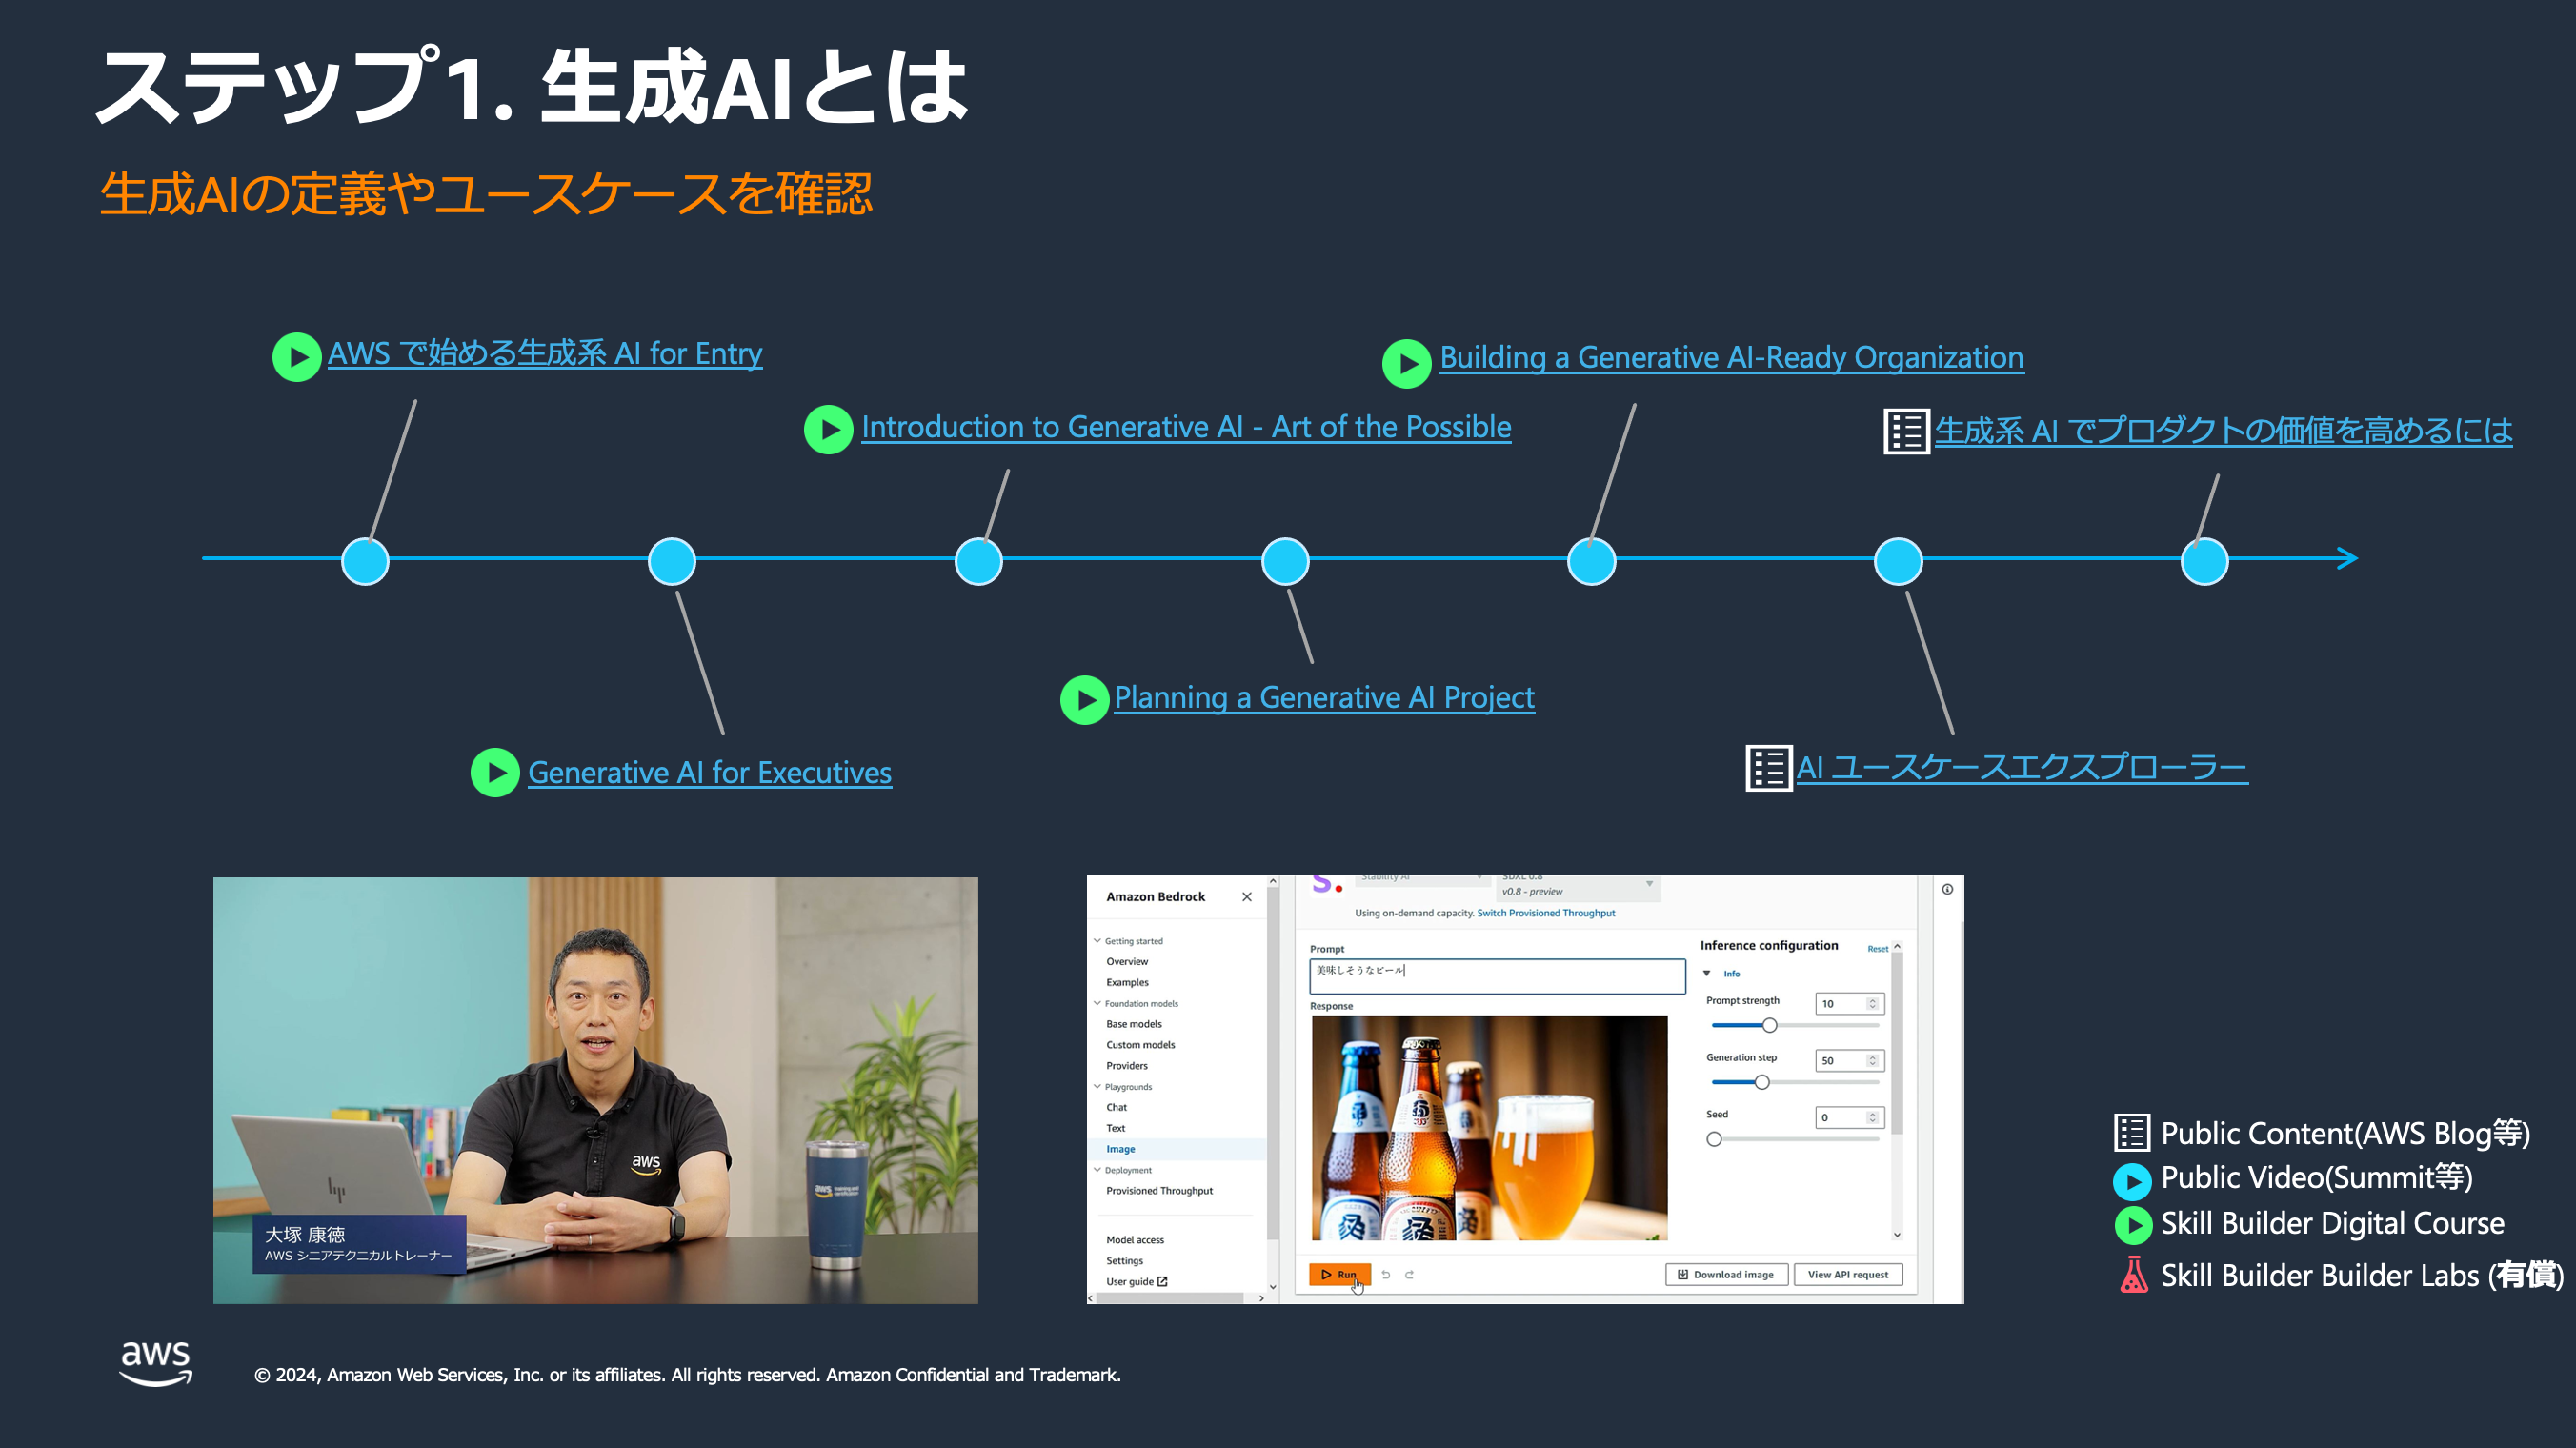Click the undo arrow next to Run
The image size is (2576, 1448).
click(x=1386, y=1275)
